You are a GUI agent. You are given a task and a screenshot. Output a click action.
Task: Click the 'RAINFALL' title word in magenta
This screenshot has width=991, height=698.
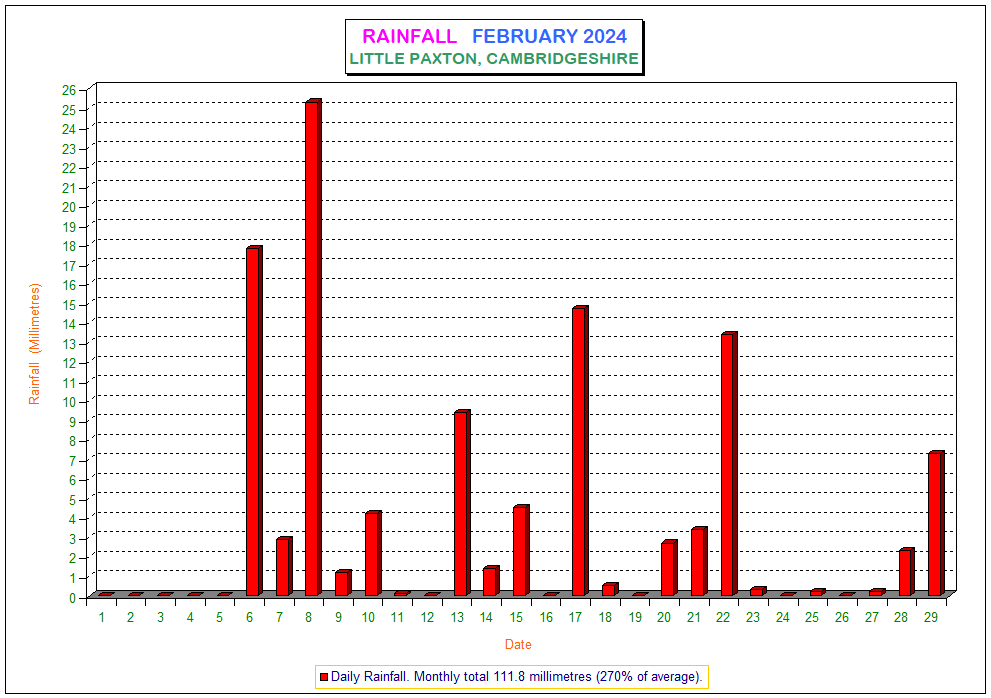pos(410,36)
